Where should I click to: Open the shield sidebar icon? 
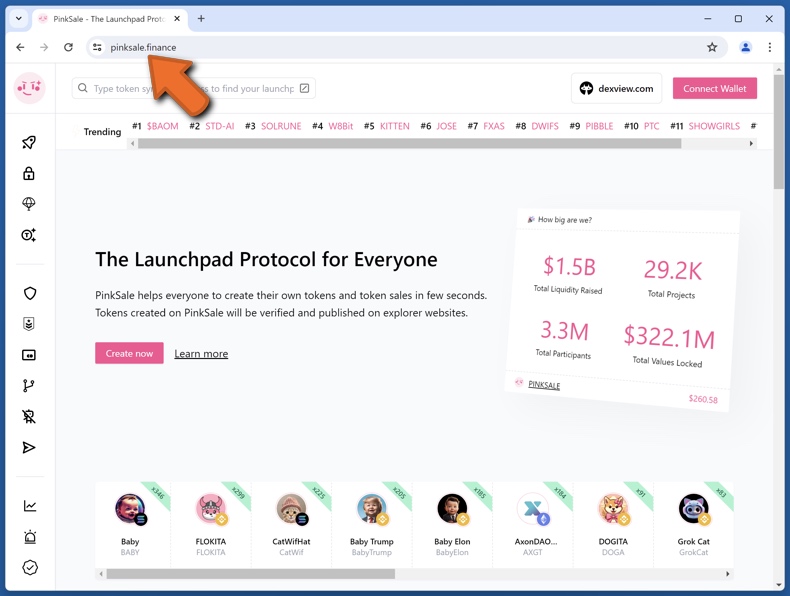[30, 293]
